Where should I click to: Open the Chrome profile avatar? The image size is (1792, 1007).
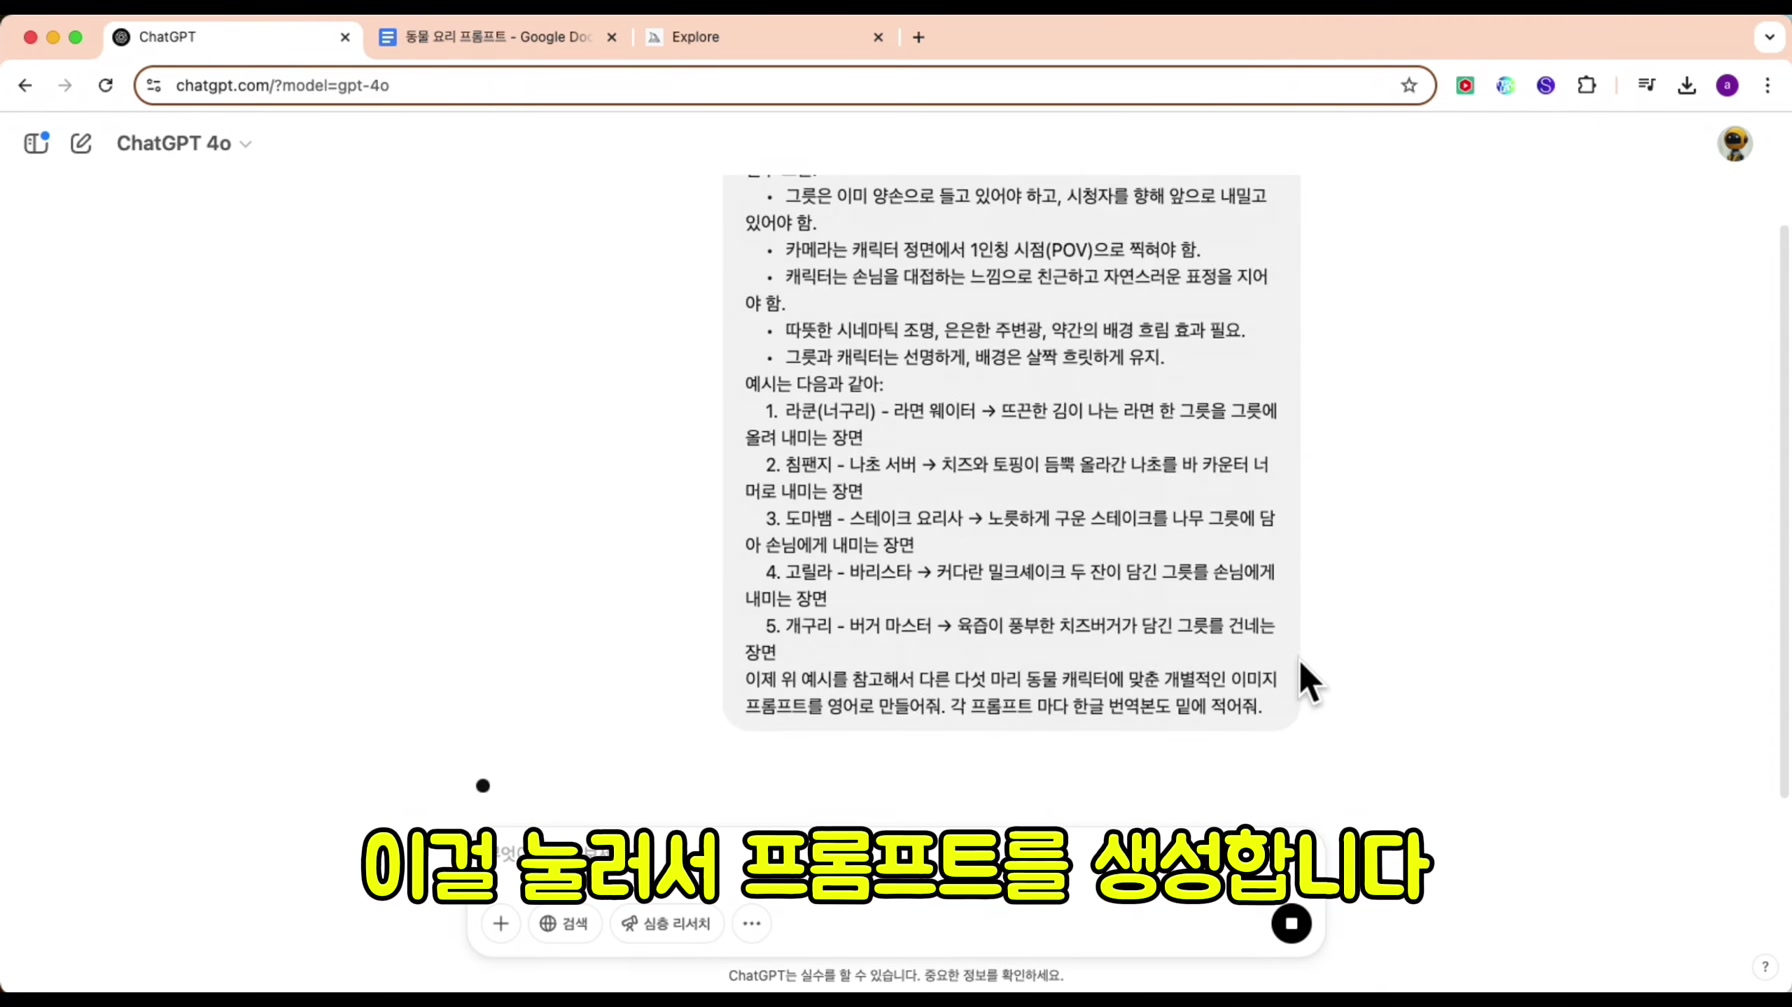pos(1727,85)
